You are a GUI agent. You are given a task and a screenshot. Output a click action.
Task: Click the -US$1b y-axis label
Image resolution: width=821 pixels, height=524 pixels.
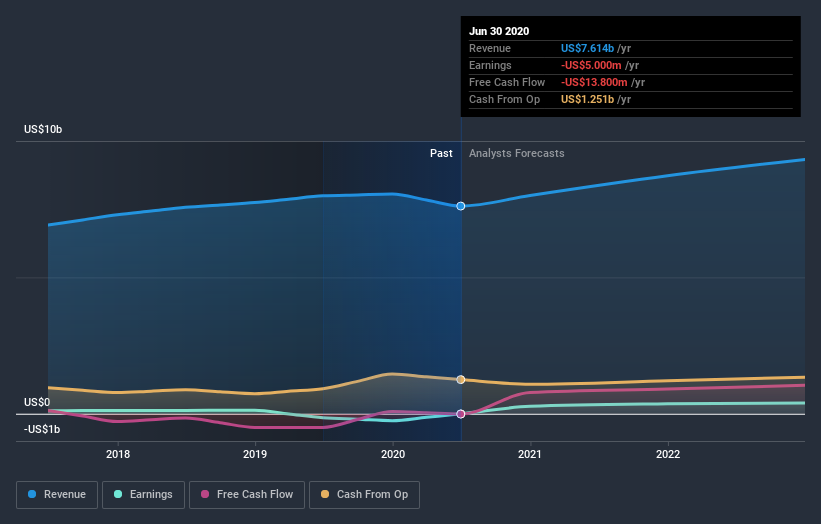point(42,429)
